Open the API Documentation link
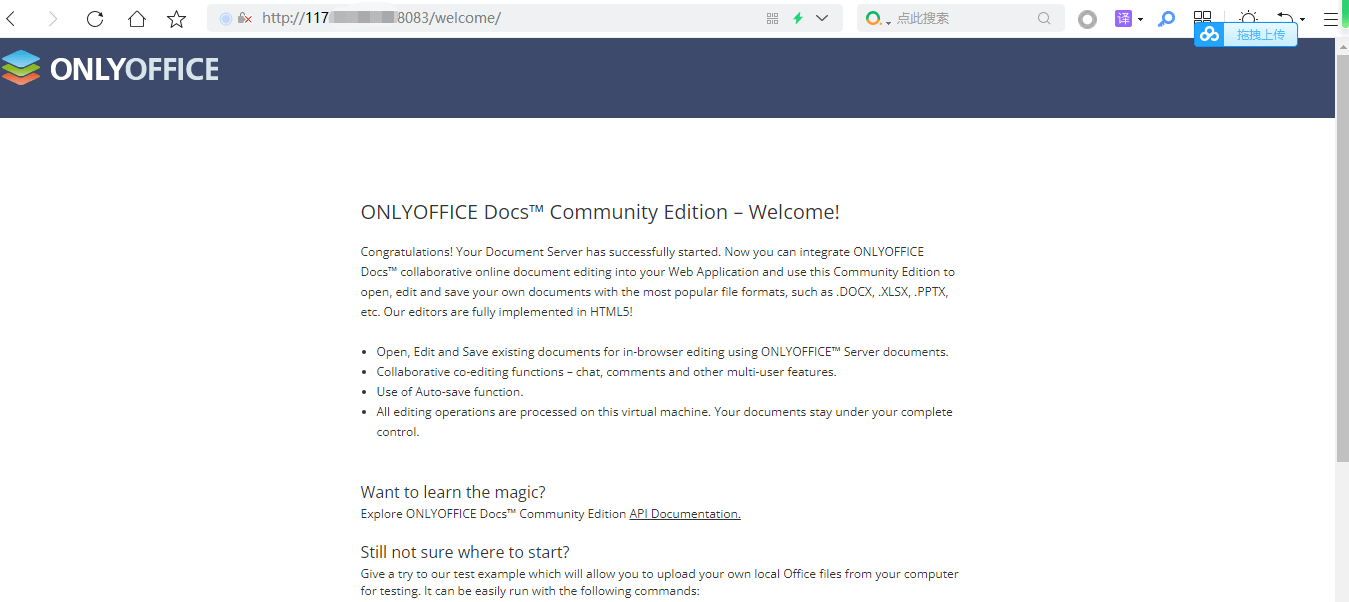This screenshot has height=602, width=1349. pyautogui.click(x=685, y=514)
